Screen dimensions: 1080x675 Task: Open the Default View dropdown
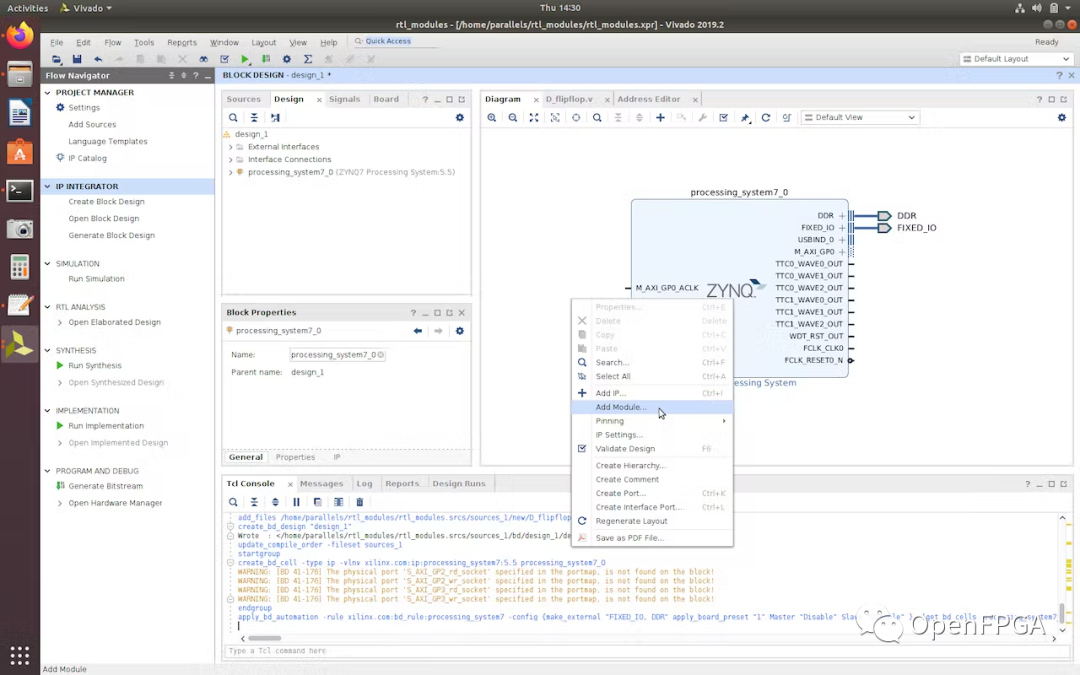(x=860, y=118)
